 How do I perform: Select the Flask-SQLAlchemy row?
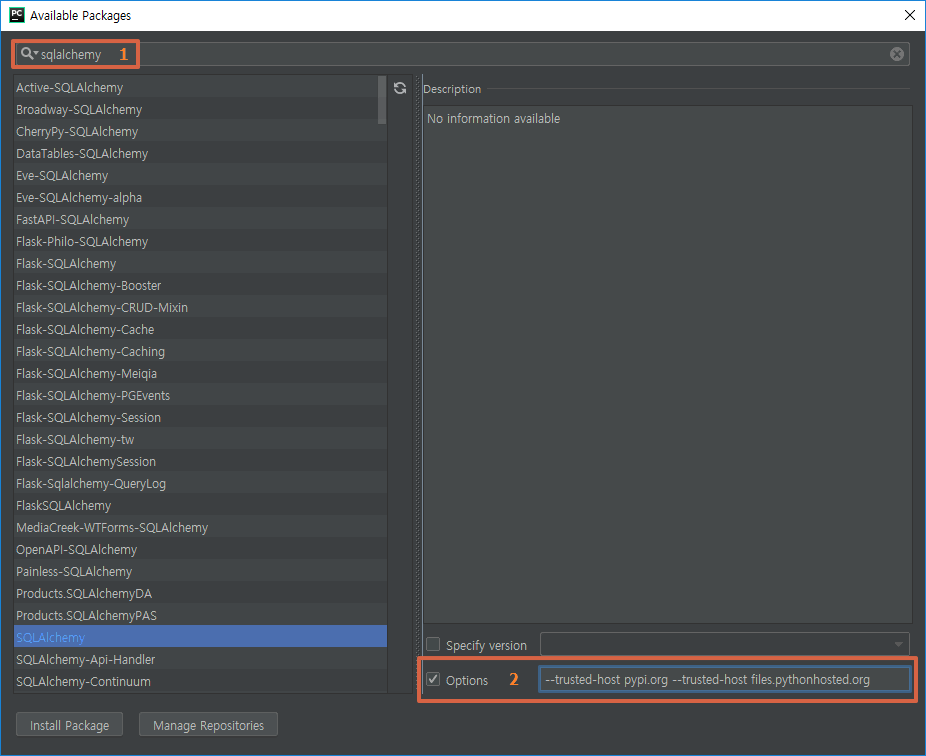[200, 263]
